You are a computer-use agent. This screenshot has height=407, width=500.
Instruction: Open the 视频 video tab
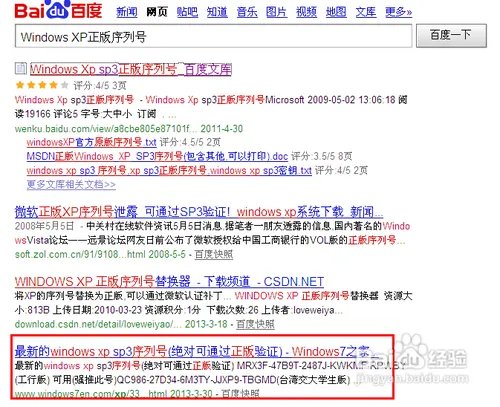[x=306, y=12]
